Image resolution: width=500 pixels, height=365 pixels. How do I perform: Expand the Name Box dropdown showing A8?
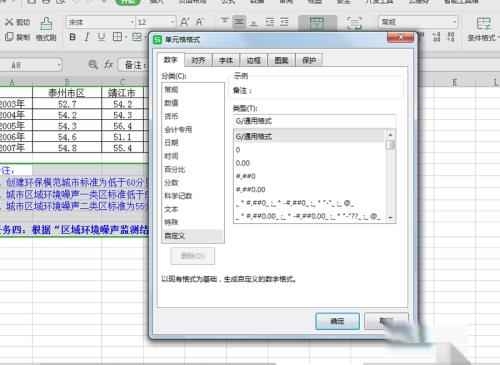pyautogui.click(x=59, y=64)
